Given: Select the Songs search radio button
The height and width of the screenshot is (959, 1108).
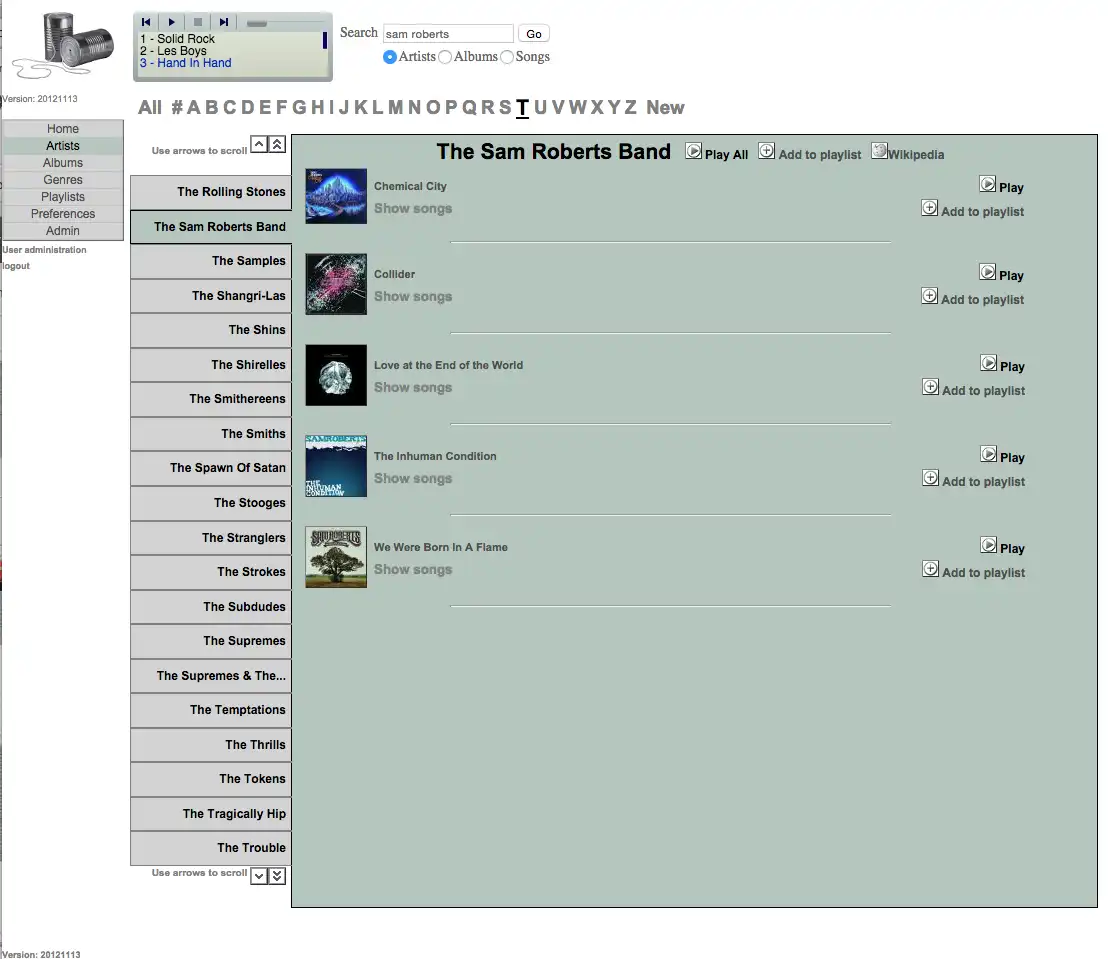Looking at the screenshot, I should pyautogui.click(x=507, y=57).
